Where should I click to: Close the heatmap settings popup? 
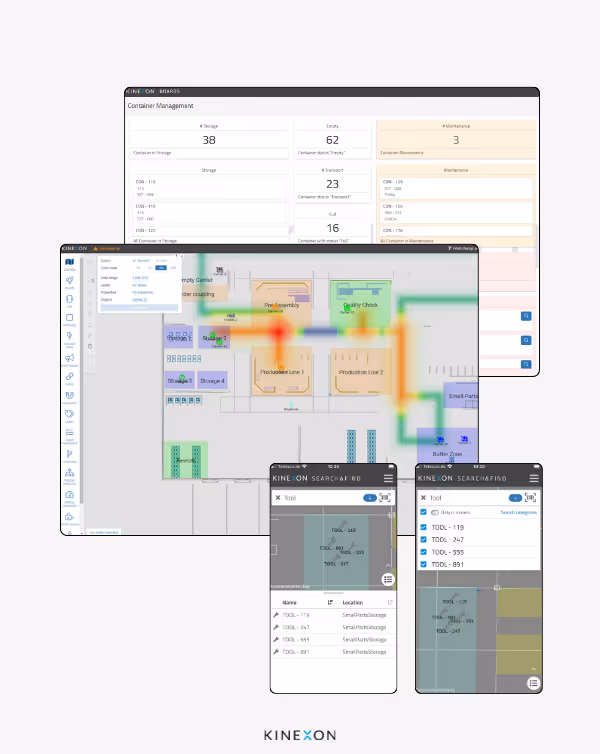click(181, 256)
